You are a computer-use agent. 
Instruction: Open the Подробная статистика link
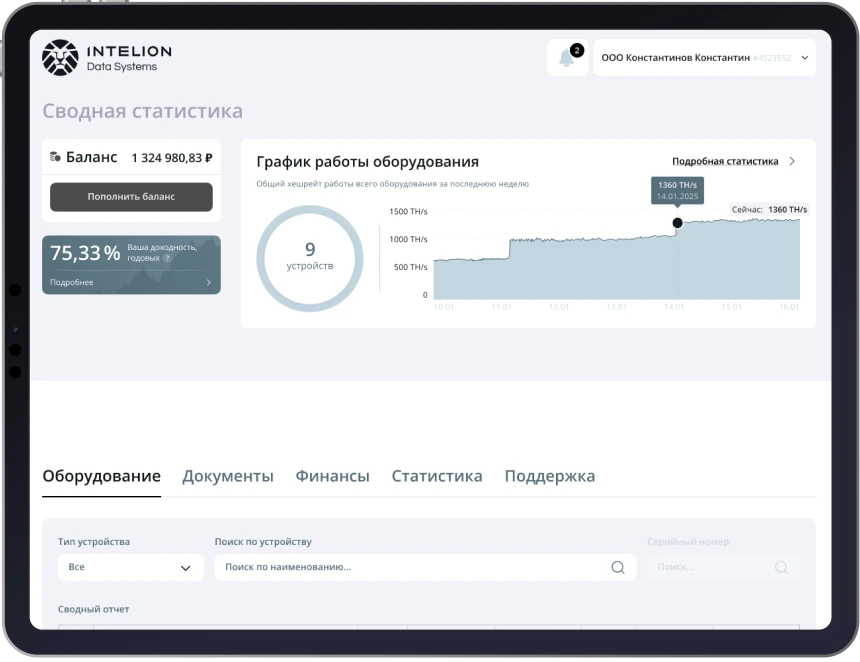(724, 161)
